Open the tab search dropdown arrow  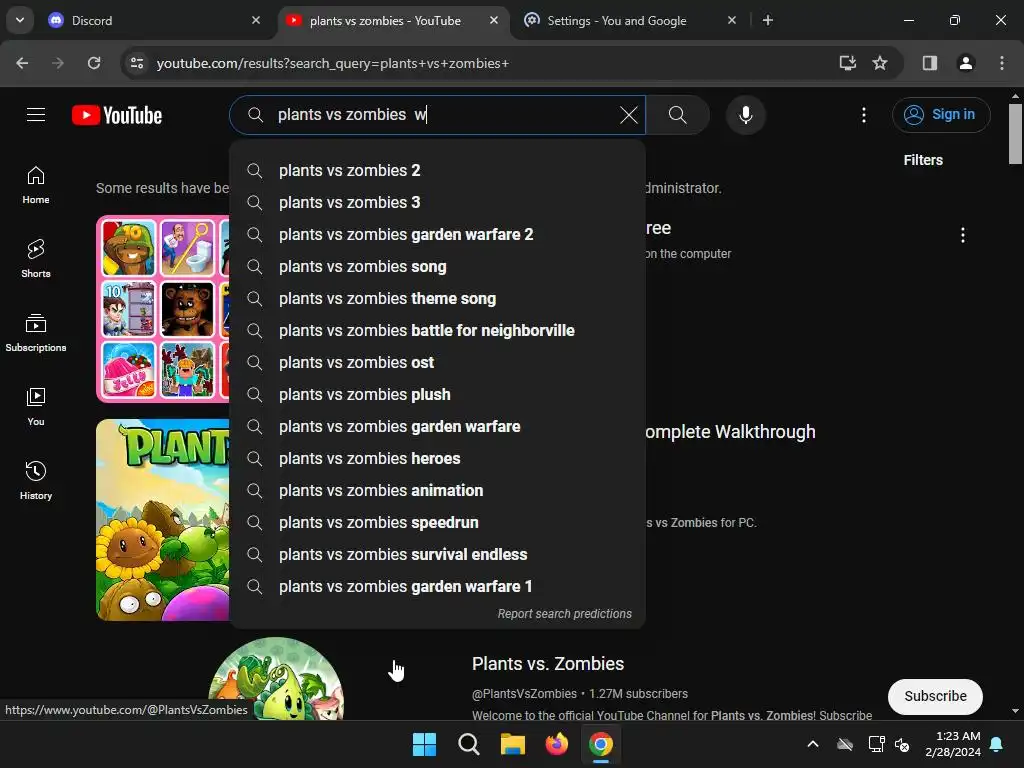coord(20,20)
